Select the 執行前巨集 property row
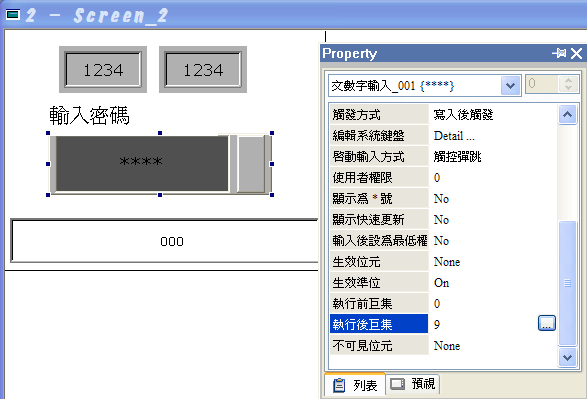The width and height of the screenshot is (587, 399). 443,304
